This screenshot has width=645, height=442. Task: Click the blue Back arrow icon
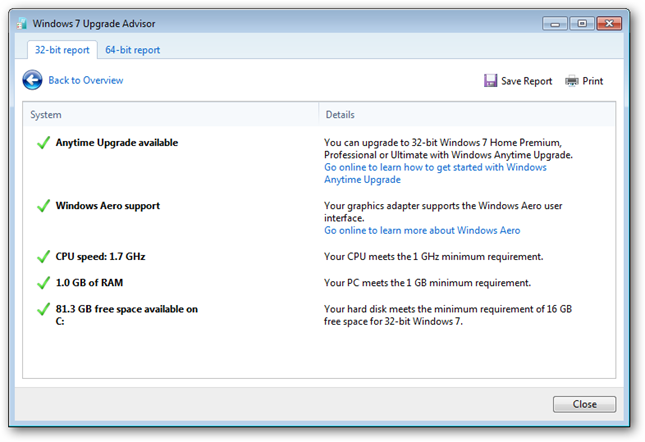[33, 80]
